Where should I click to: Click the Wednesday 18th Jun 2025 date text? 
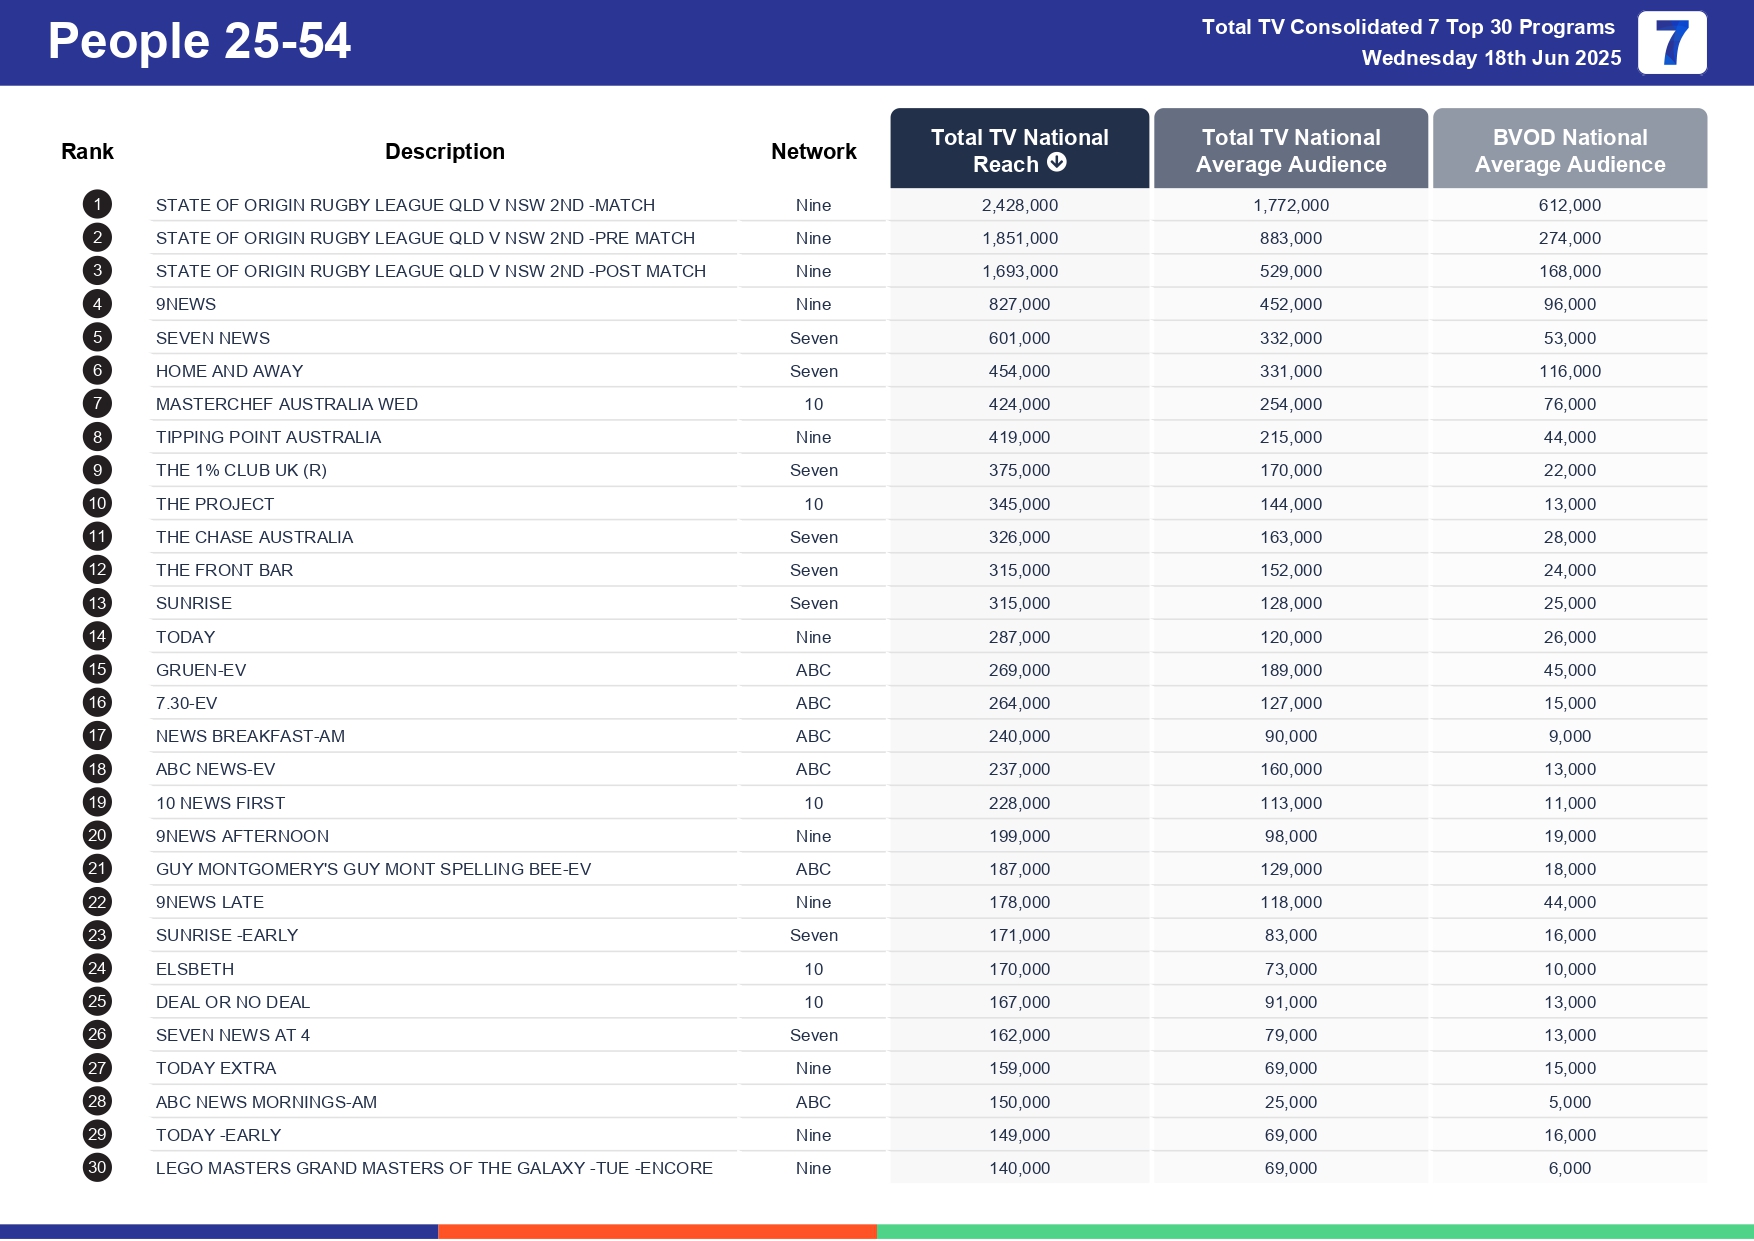click(x=1491, y=58)
